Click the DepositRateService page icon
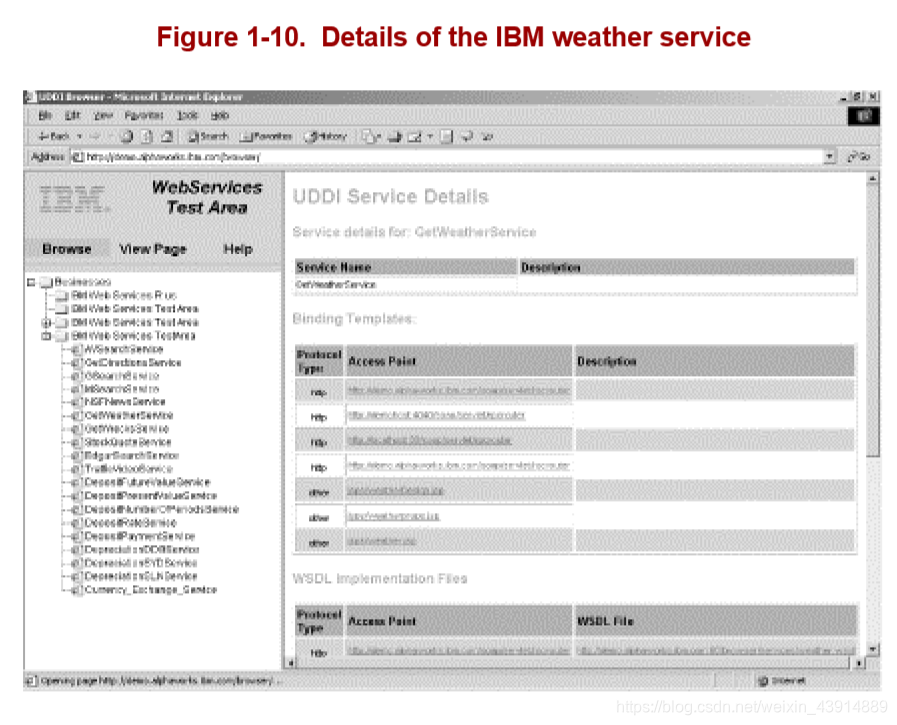Screen dimensions: 897x725 click(x=76, y=523)
